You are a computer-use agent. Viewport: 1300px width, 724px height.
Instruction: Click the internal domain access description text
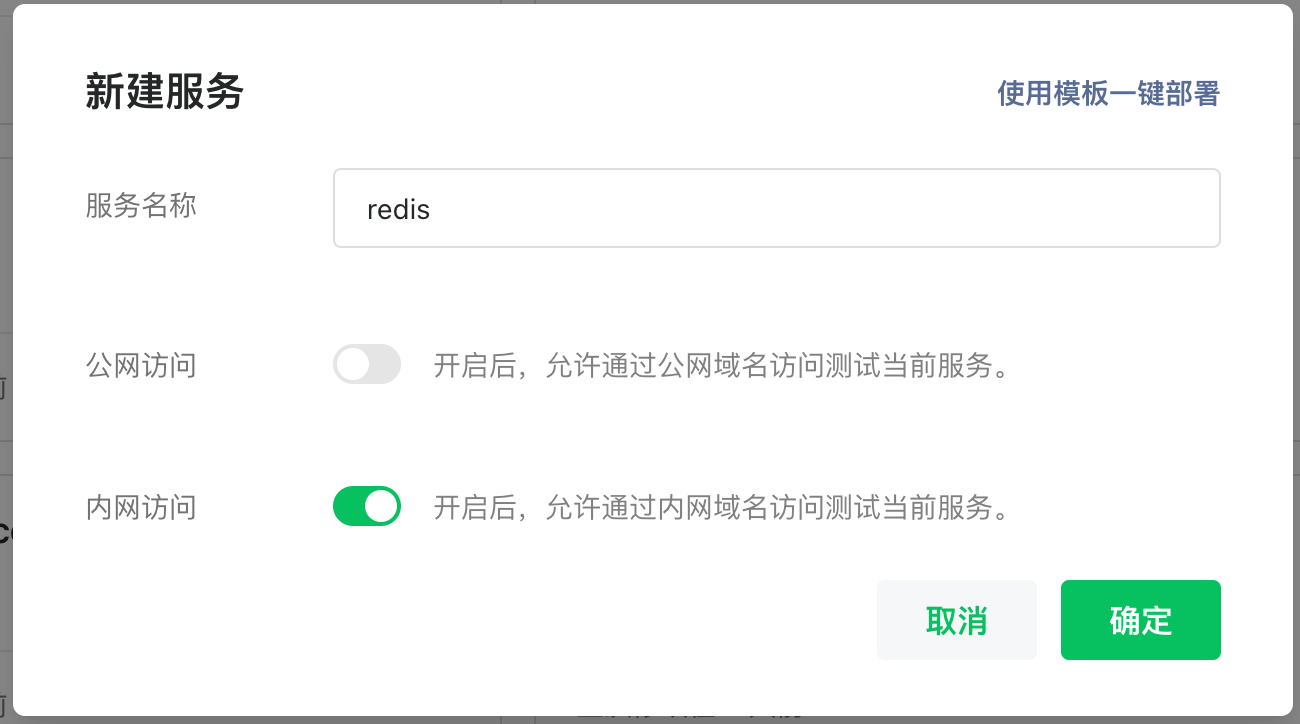tap(720, 508)
